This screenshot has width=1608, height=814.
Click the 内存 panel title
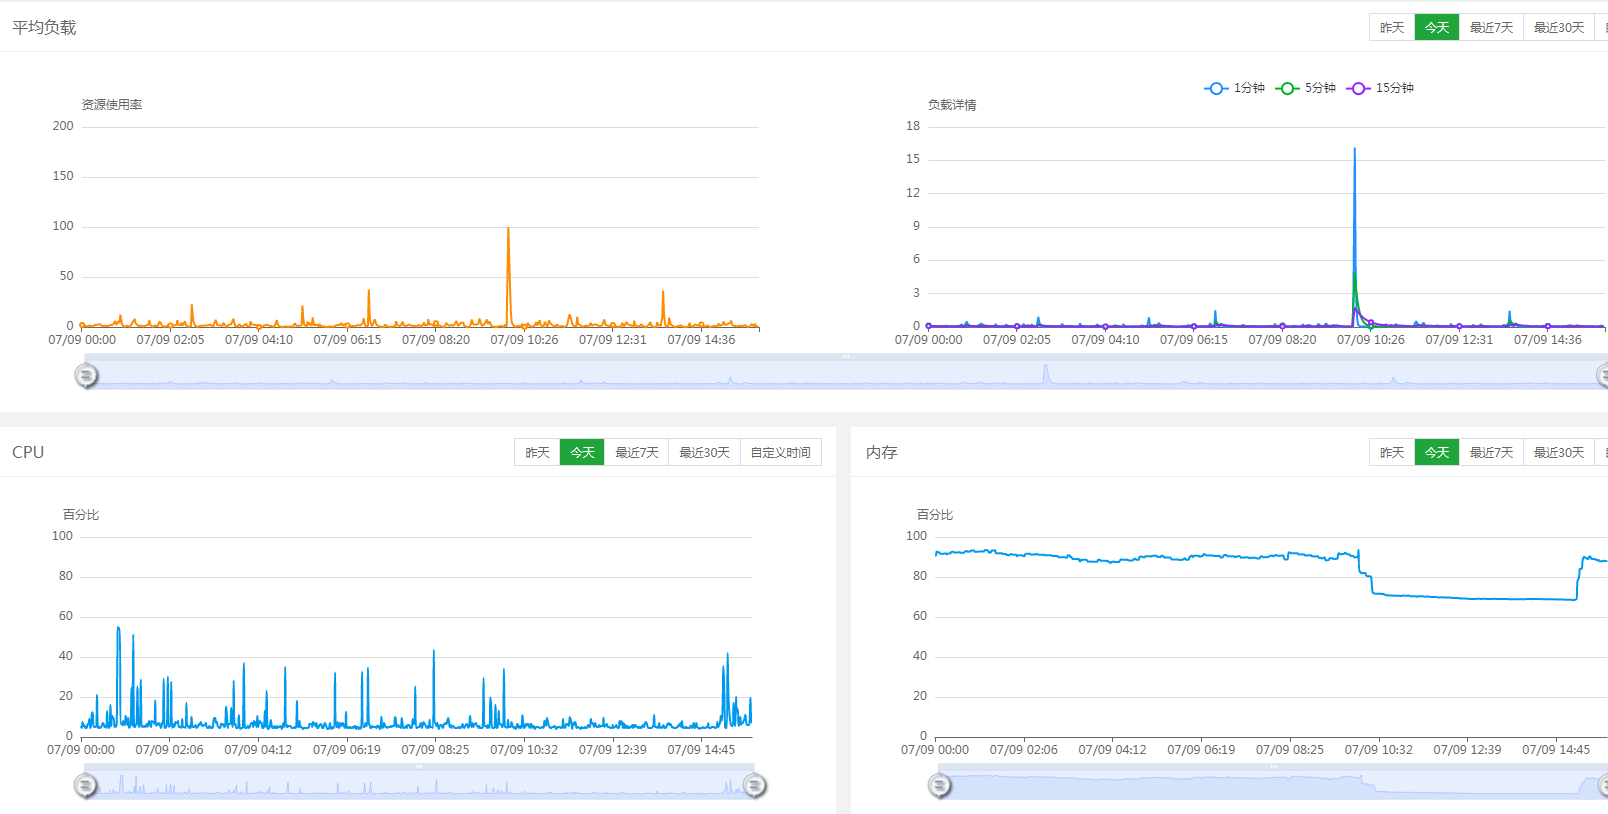[x=882, y=453]
